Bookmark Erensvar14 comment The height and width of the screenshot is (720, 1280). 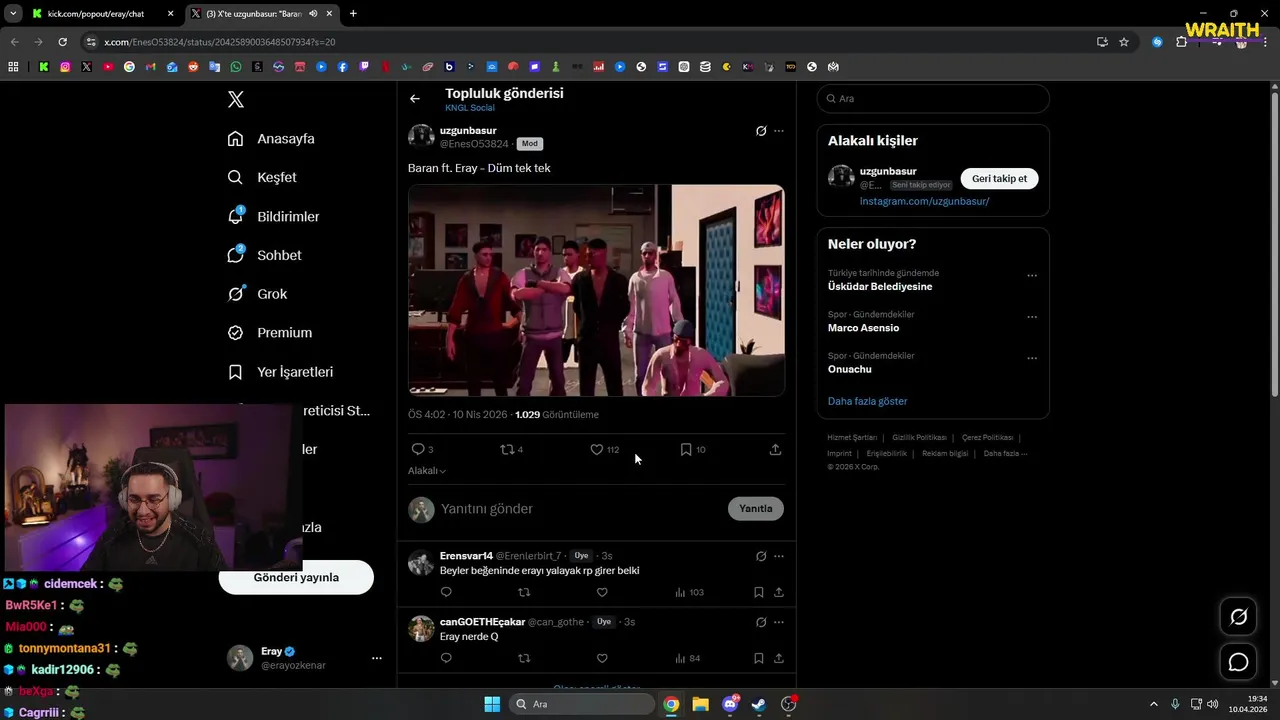pos(759,592)
